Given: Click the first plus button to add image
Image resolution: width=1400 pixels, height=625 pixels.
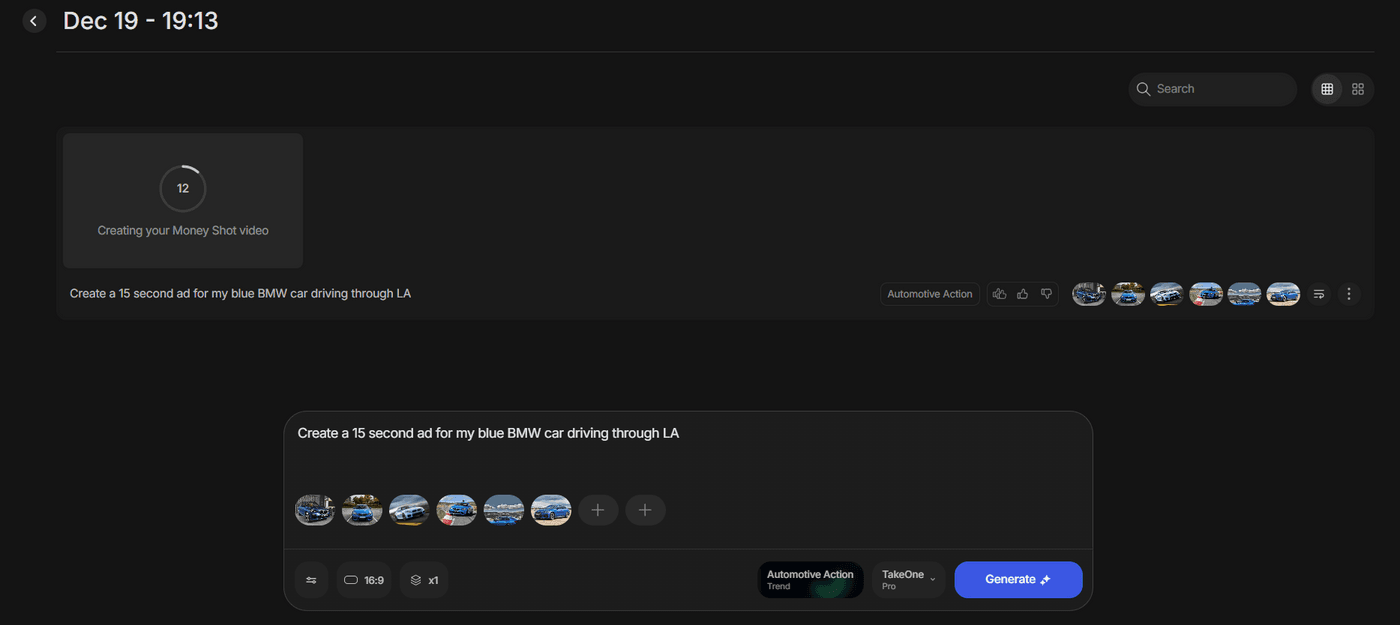Looking at the screenshot, I should coord(598,510).
